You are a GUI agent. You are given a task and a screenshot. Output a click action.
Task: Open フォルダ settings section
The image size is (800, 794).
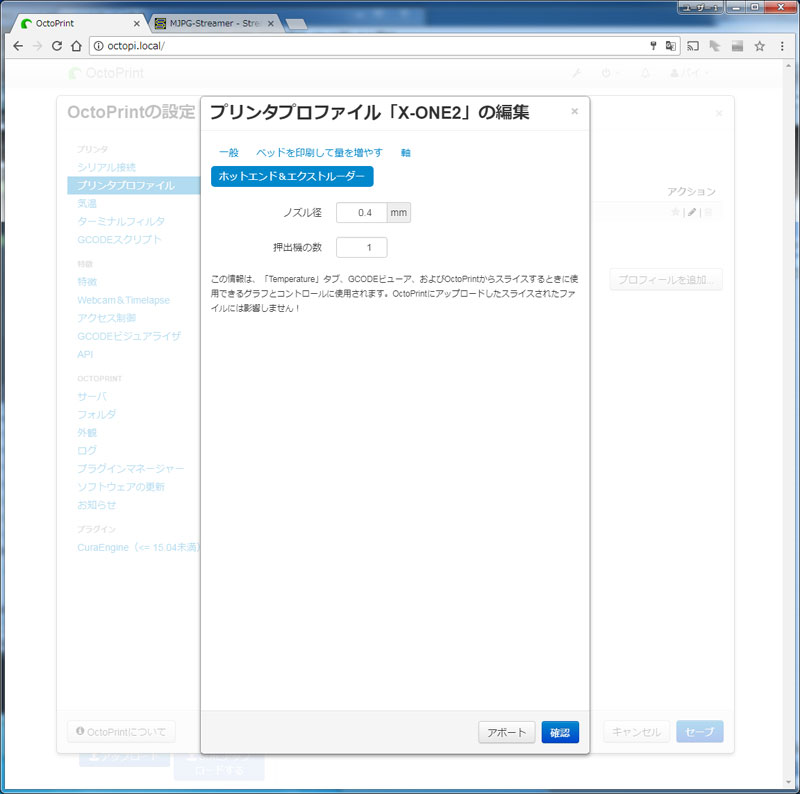click(x=96, y=414)
